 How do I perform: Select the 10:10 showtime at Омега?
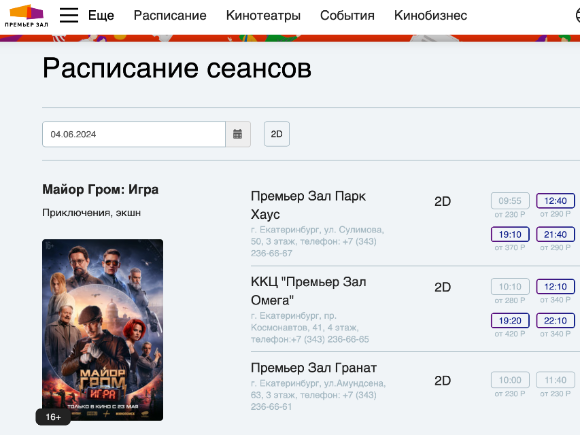click(510, 287)
